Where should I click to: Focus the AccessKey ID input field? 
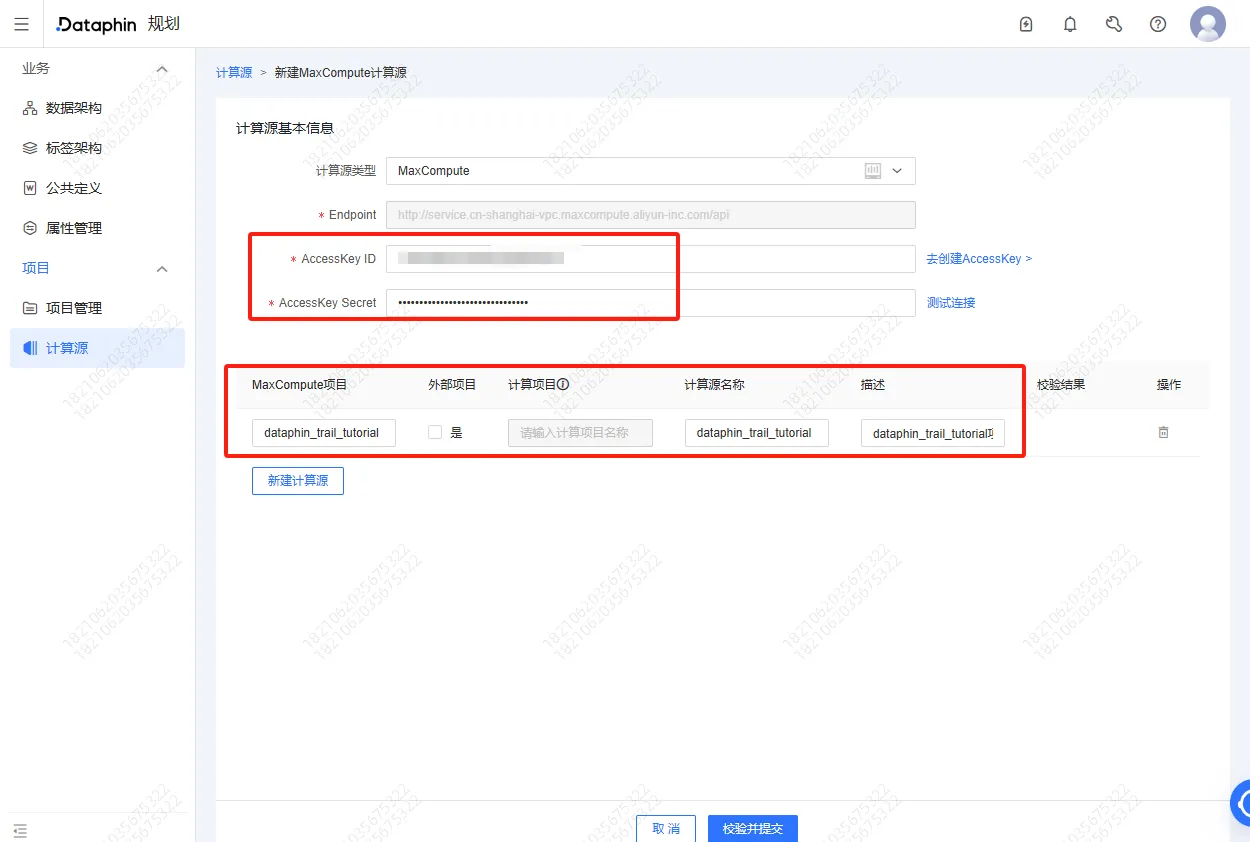[x=650, y=259]
